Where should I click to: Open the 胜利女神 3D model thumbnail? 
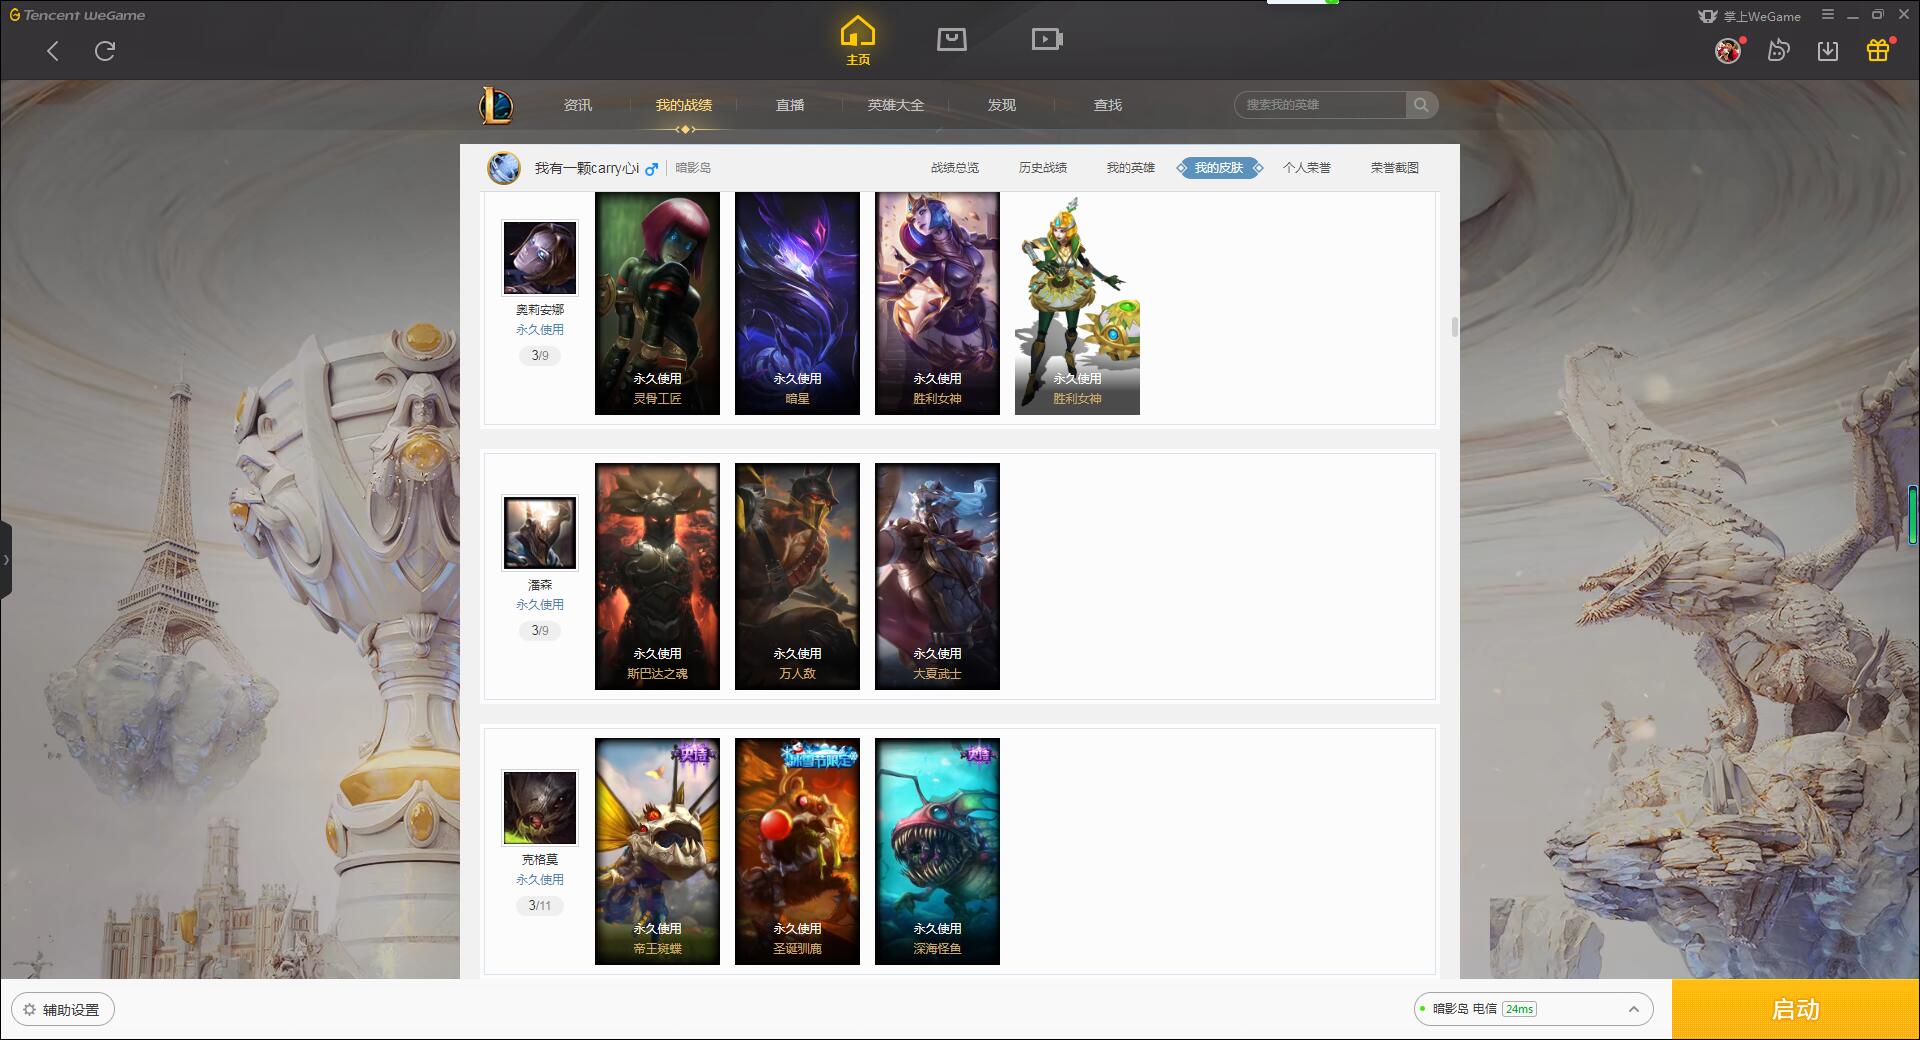coord(1077,303)
